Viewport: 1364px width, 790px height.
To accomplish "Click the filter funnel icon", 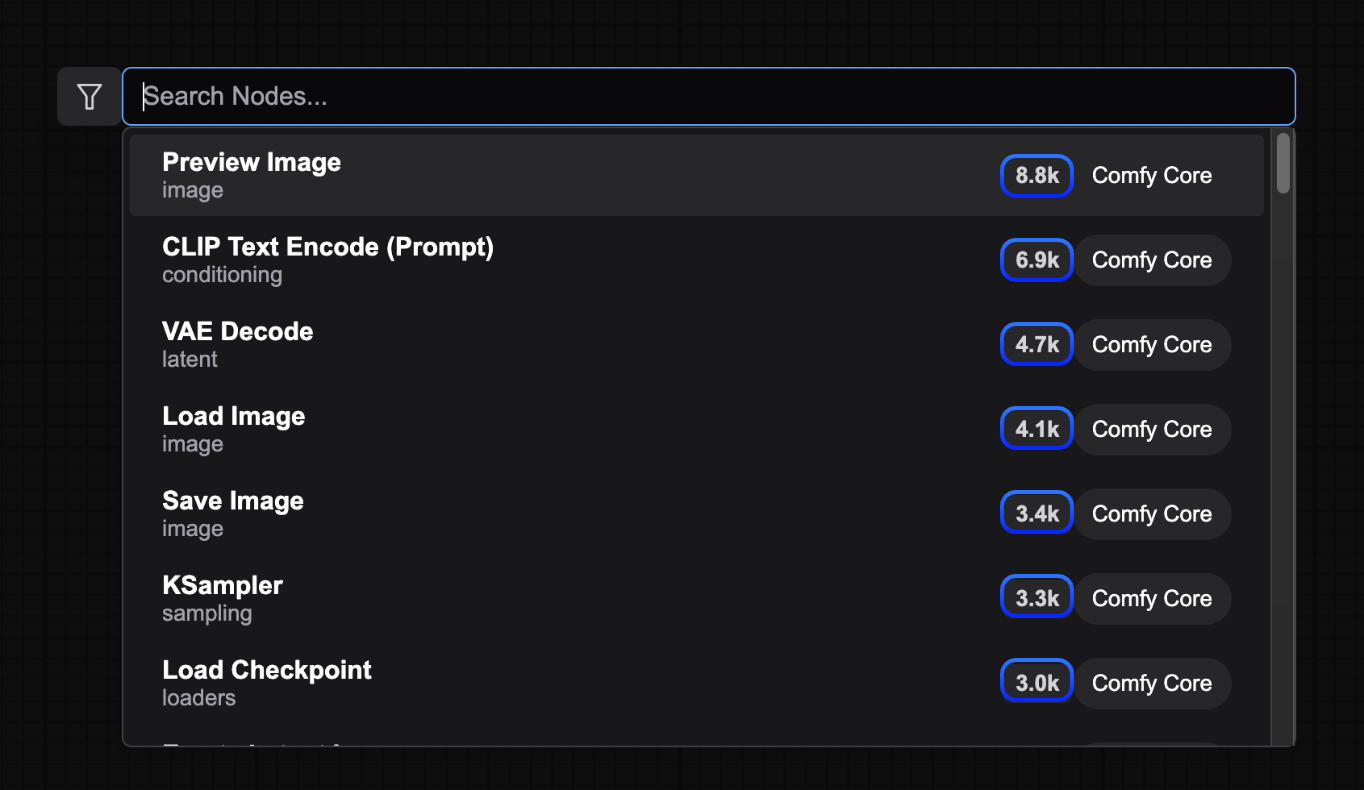I will (89, 96).
